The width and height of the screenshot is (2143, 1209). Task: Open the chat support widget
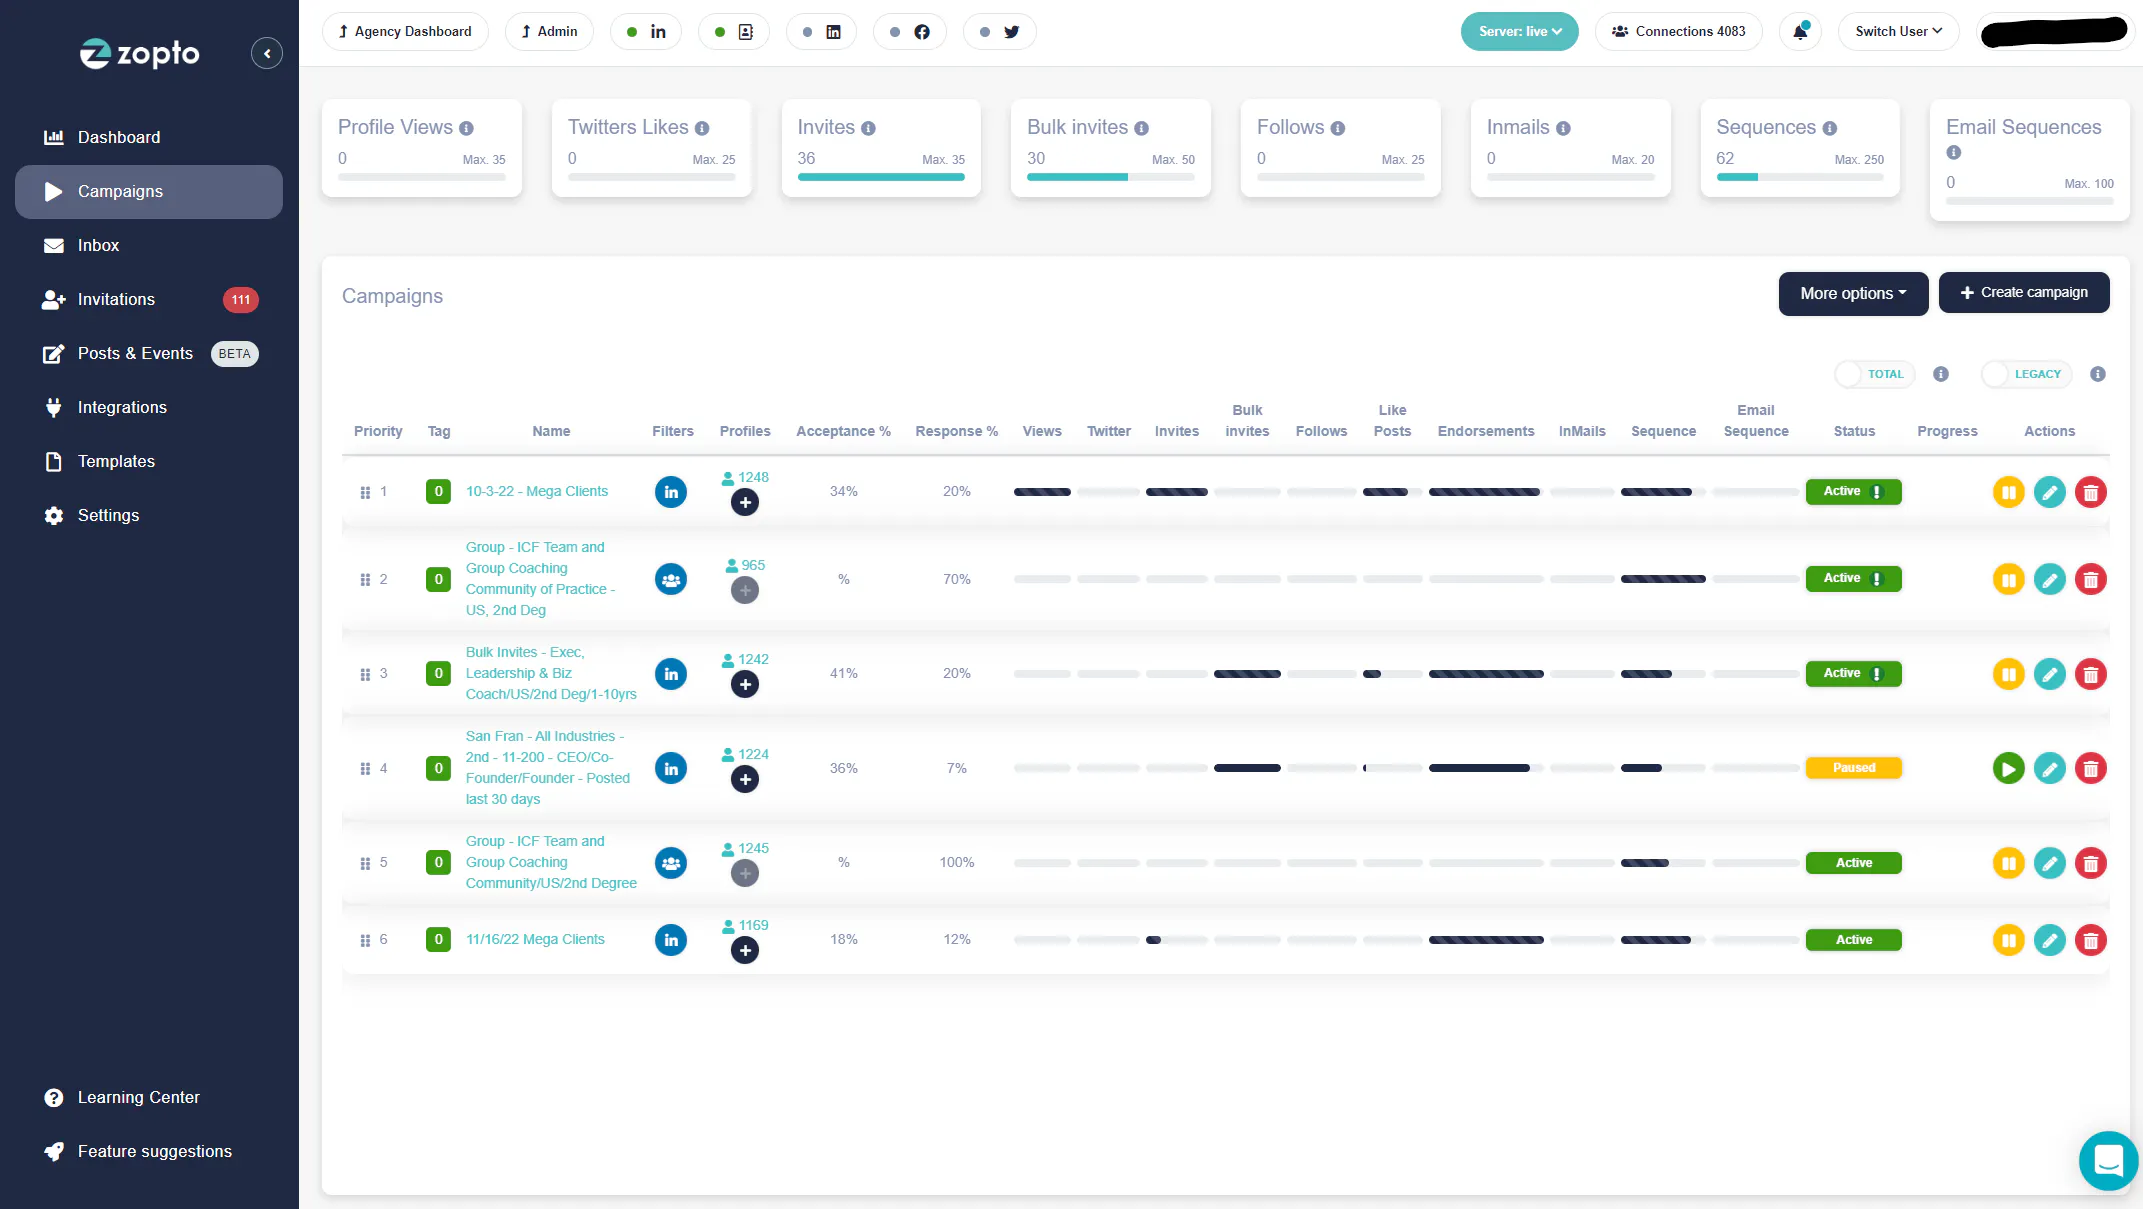(2108, 1161)
